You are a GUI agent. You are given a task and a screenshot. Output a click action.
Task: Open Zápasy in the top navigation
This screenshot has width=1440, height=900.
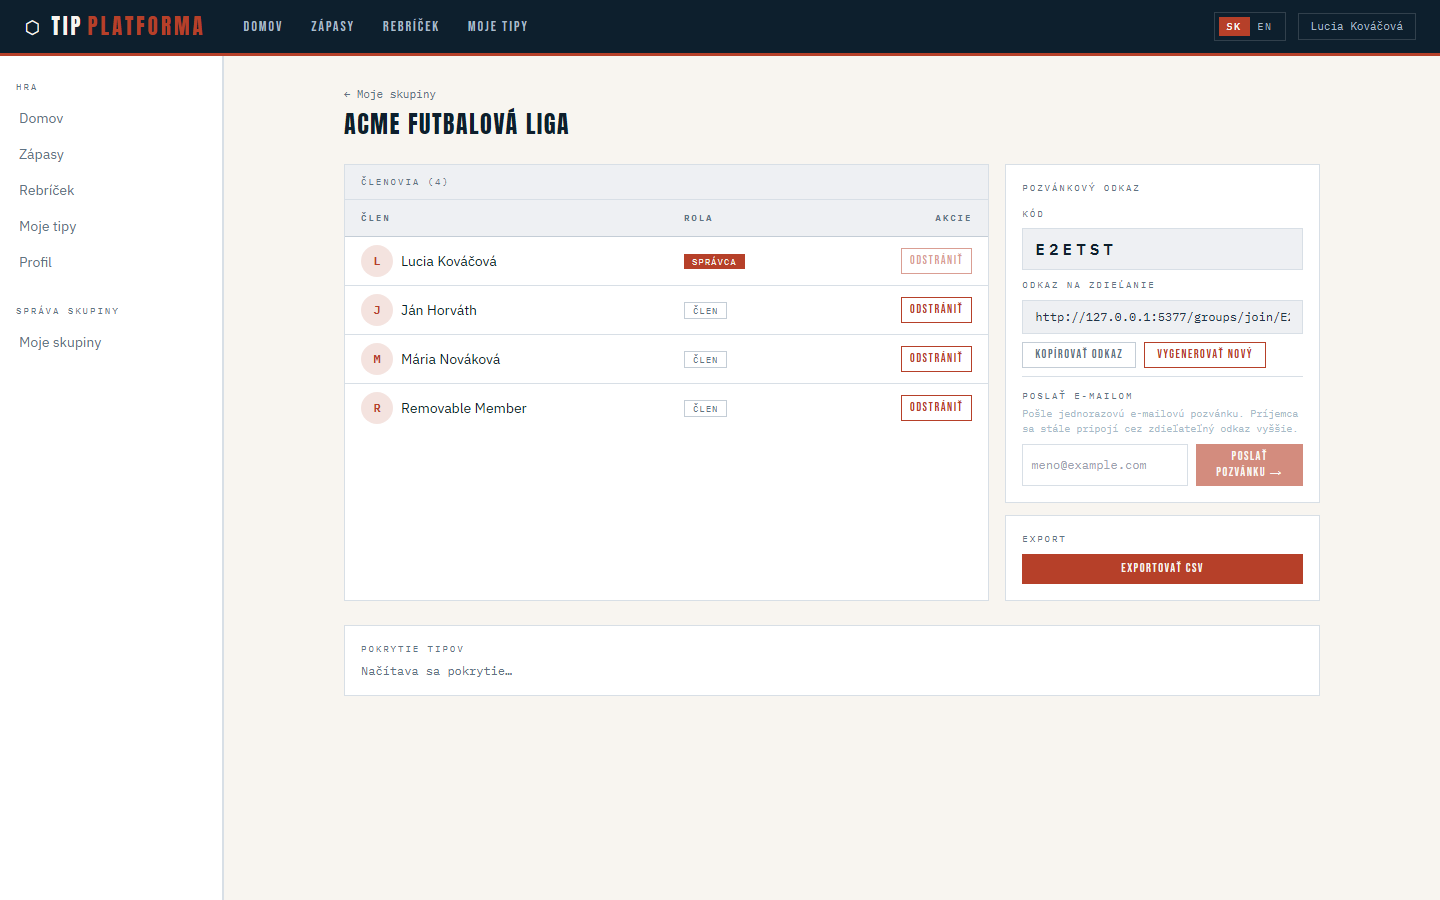tap(332, 27)
